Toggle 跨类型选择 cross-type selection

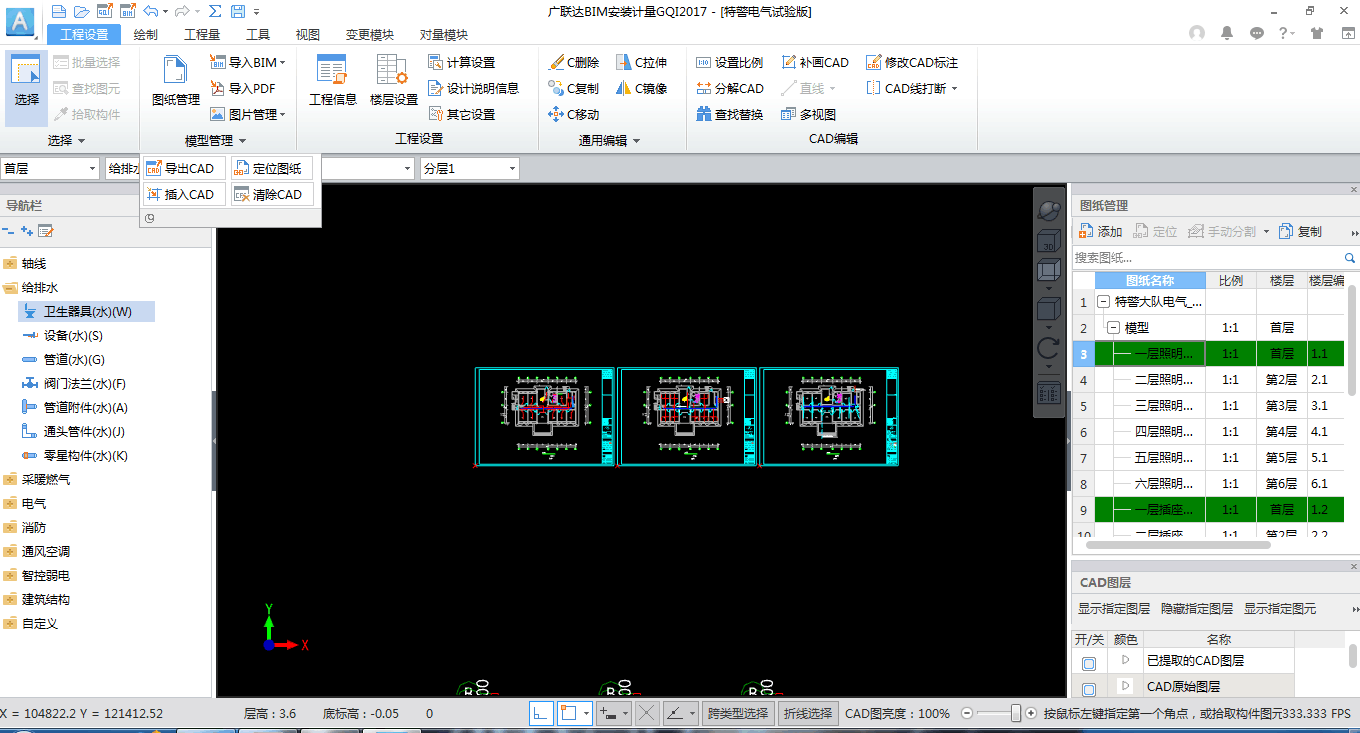pyautogui.click(x=738, y=713)
